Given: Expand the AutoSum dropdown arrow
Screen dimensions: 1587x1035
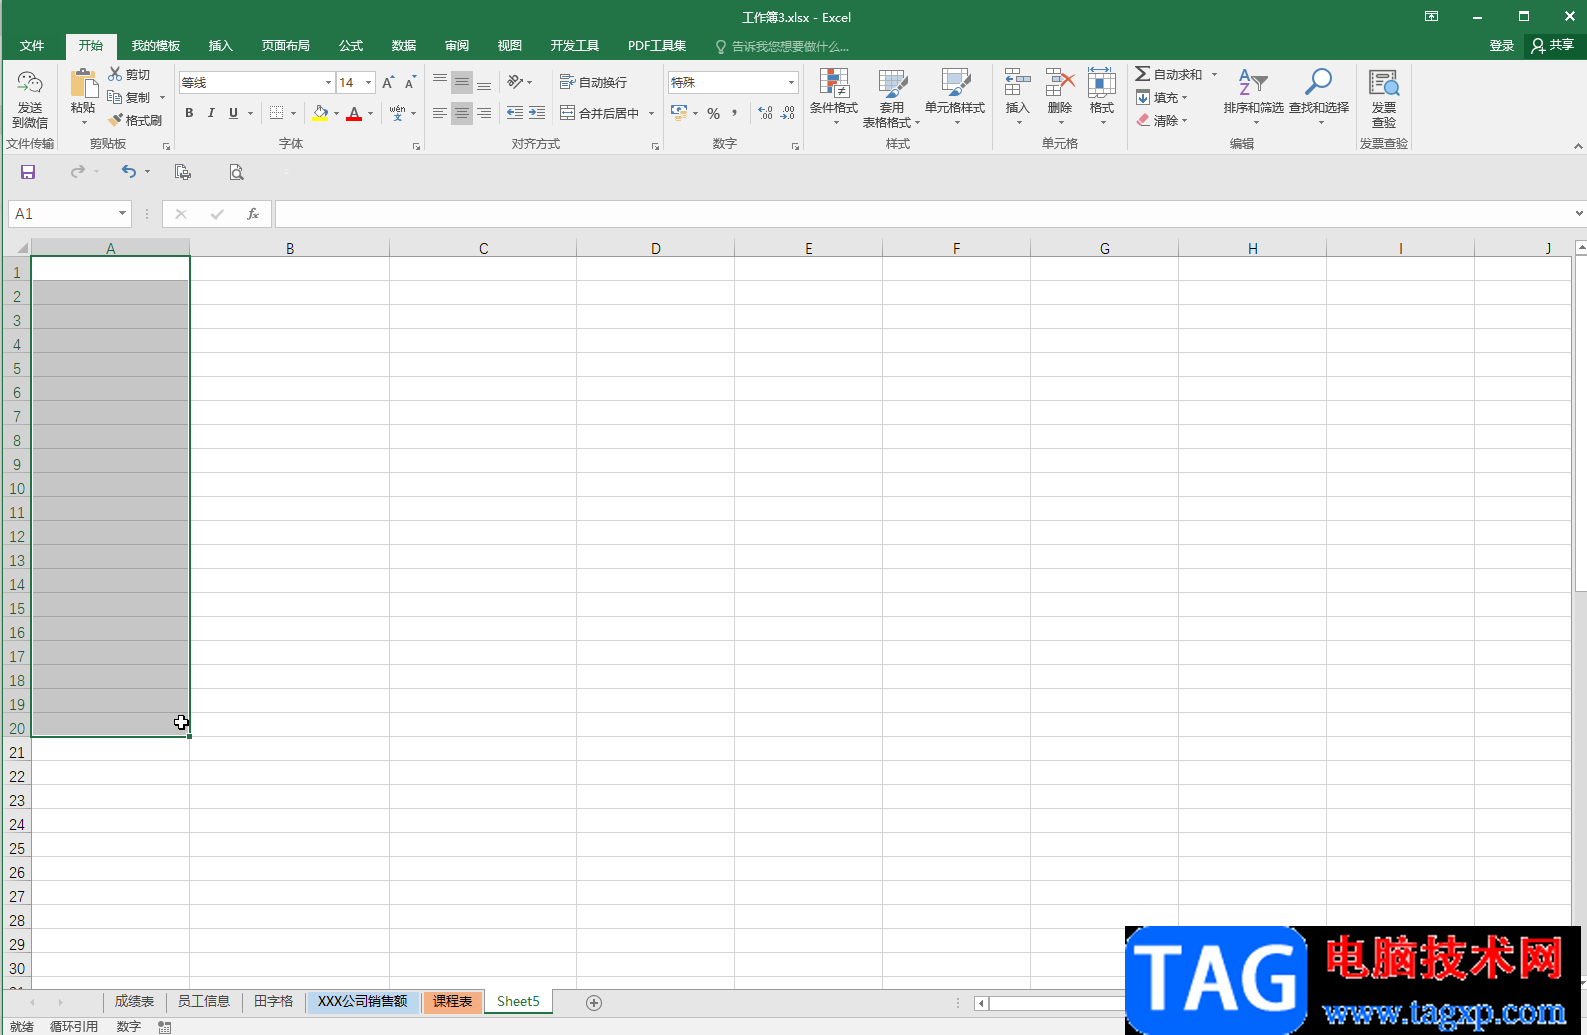Looking at the screenshot, I should 1214,74.
